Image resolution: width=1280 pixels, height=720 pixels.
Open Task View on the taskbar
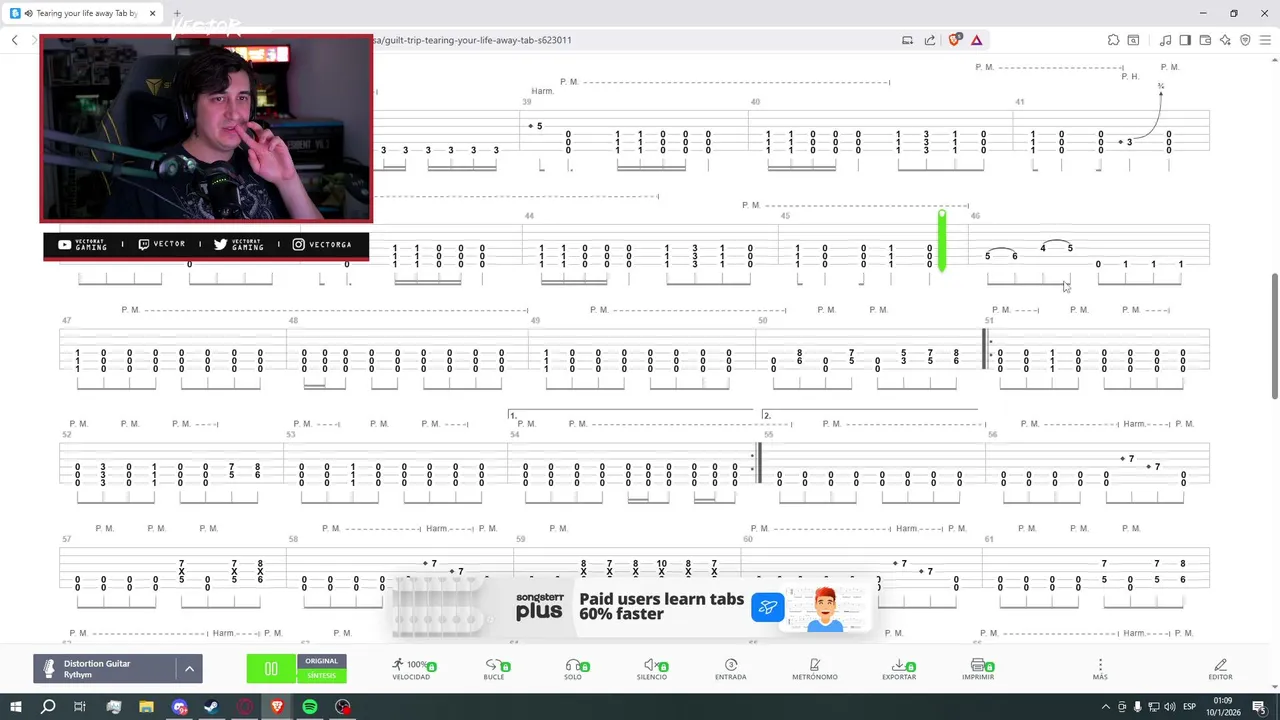pos(80,707)
